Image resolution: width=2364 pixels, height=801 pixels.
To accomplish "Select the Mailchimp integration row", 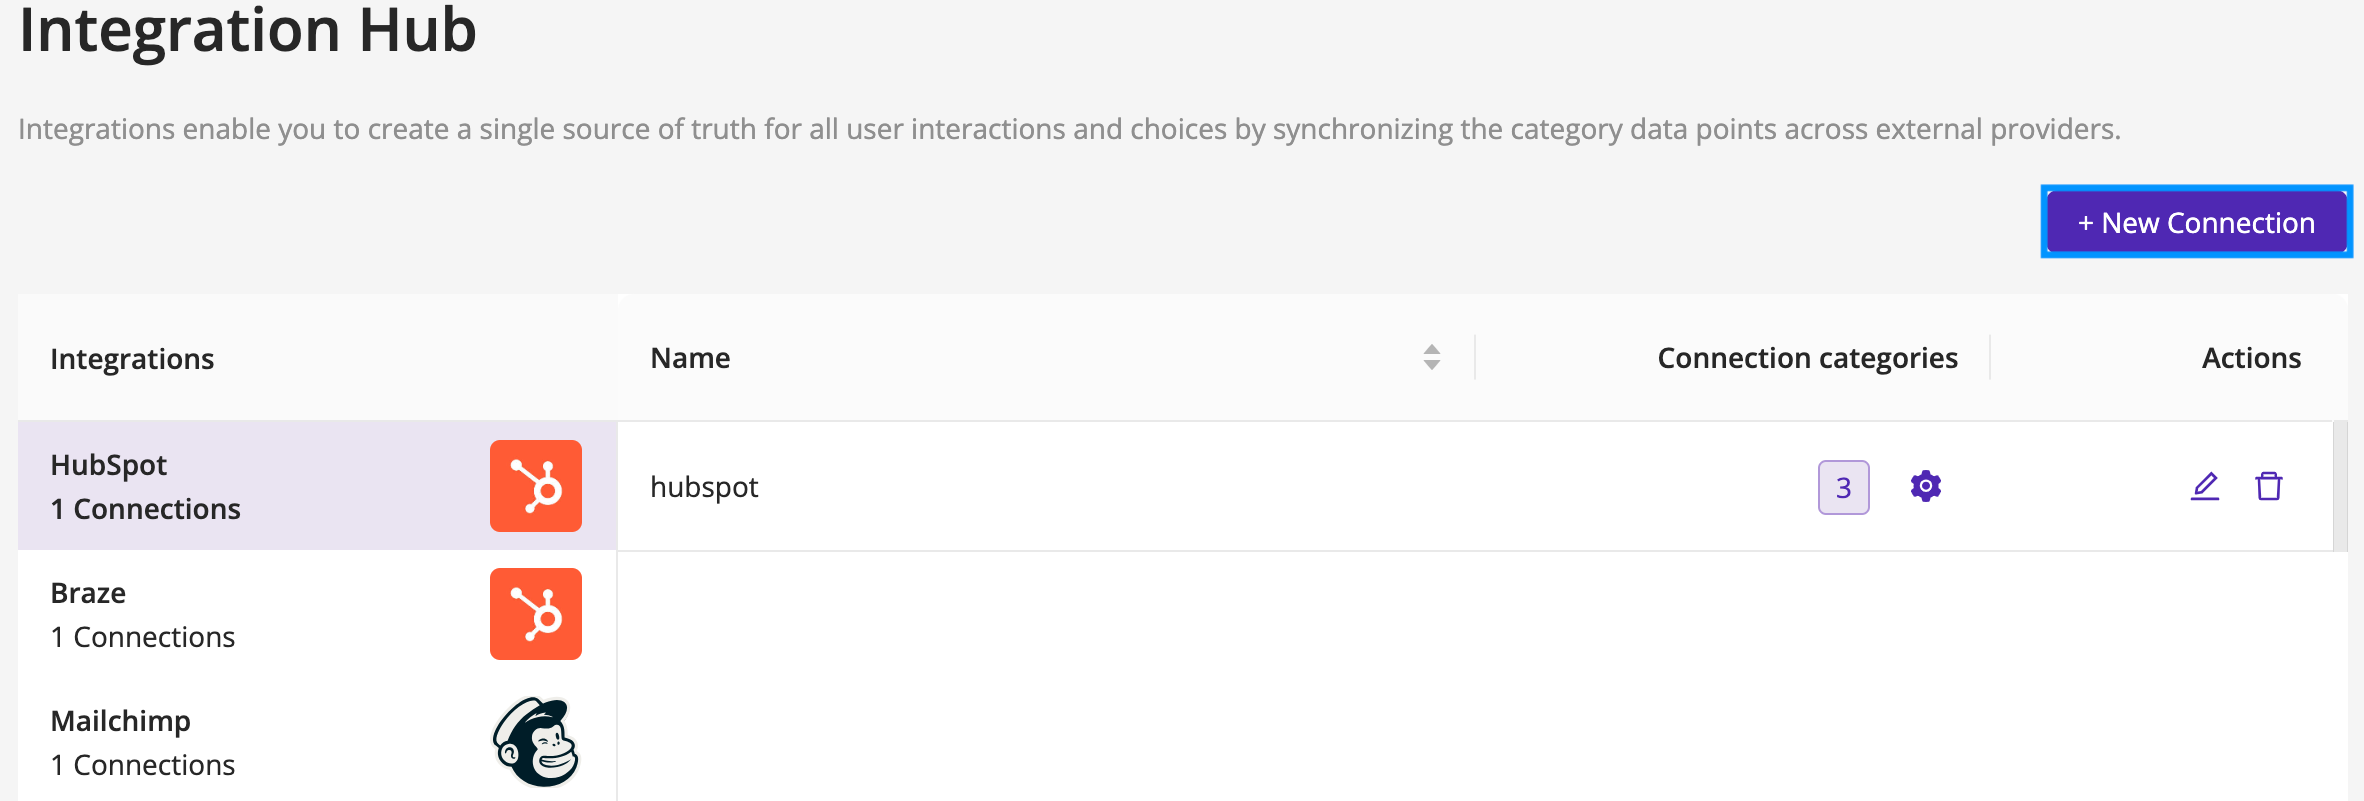I will pyautogui.click(x=317, y=742).
